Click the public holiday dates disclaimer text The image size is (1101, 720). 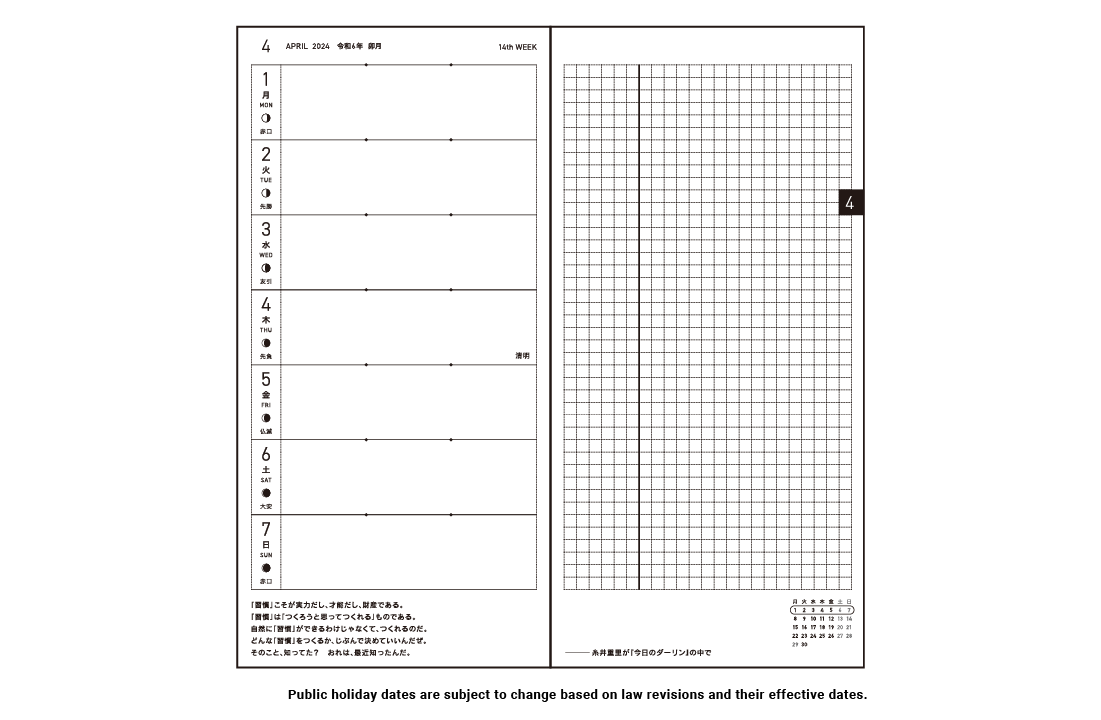pos(577,694)
